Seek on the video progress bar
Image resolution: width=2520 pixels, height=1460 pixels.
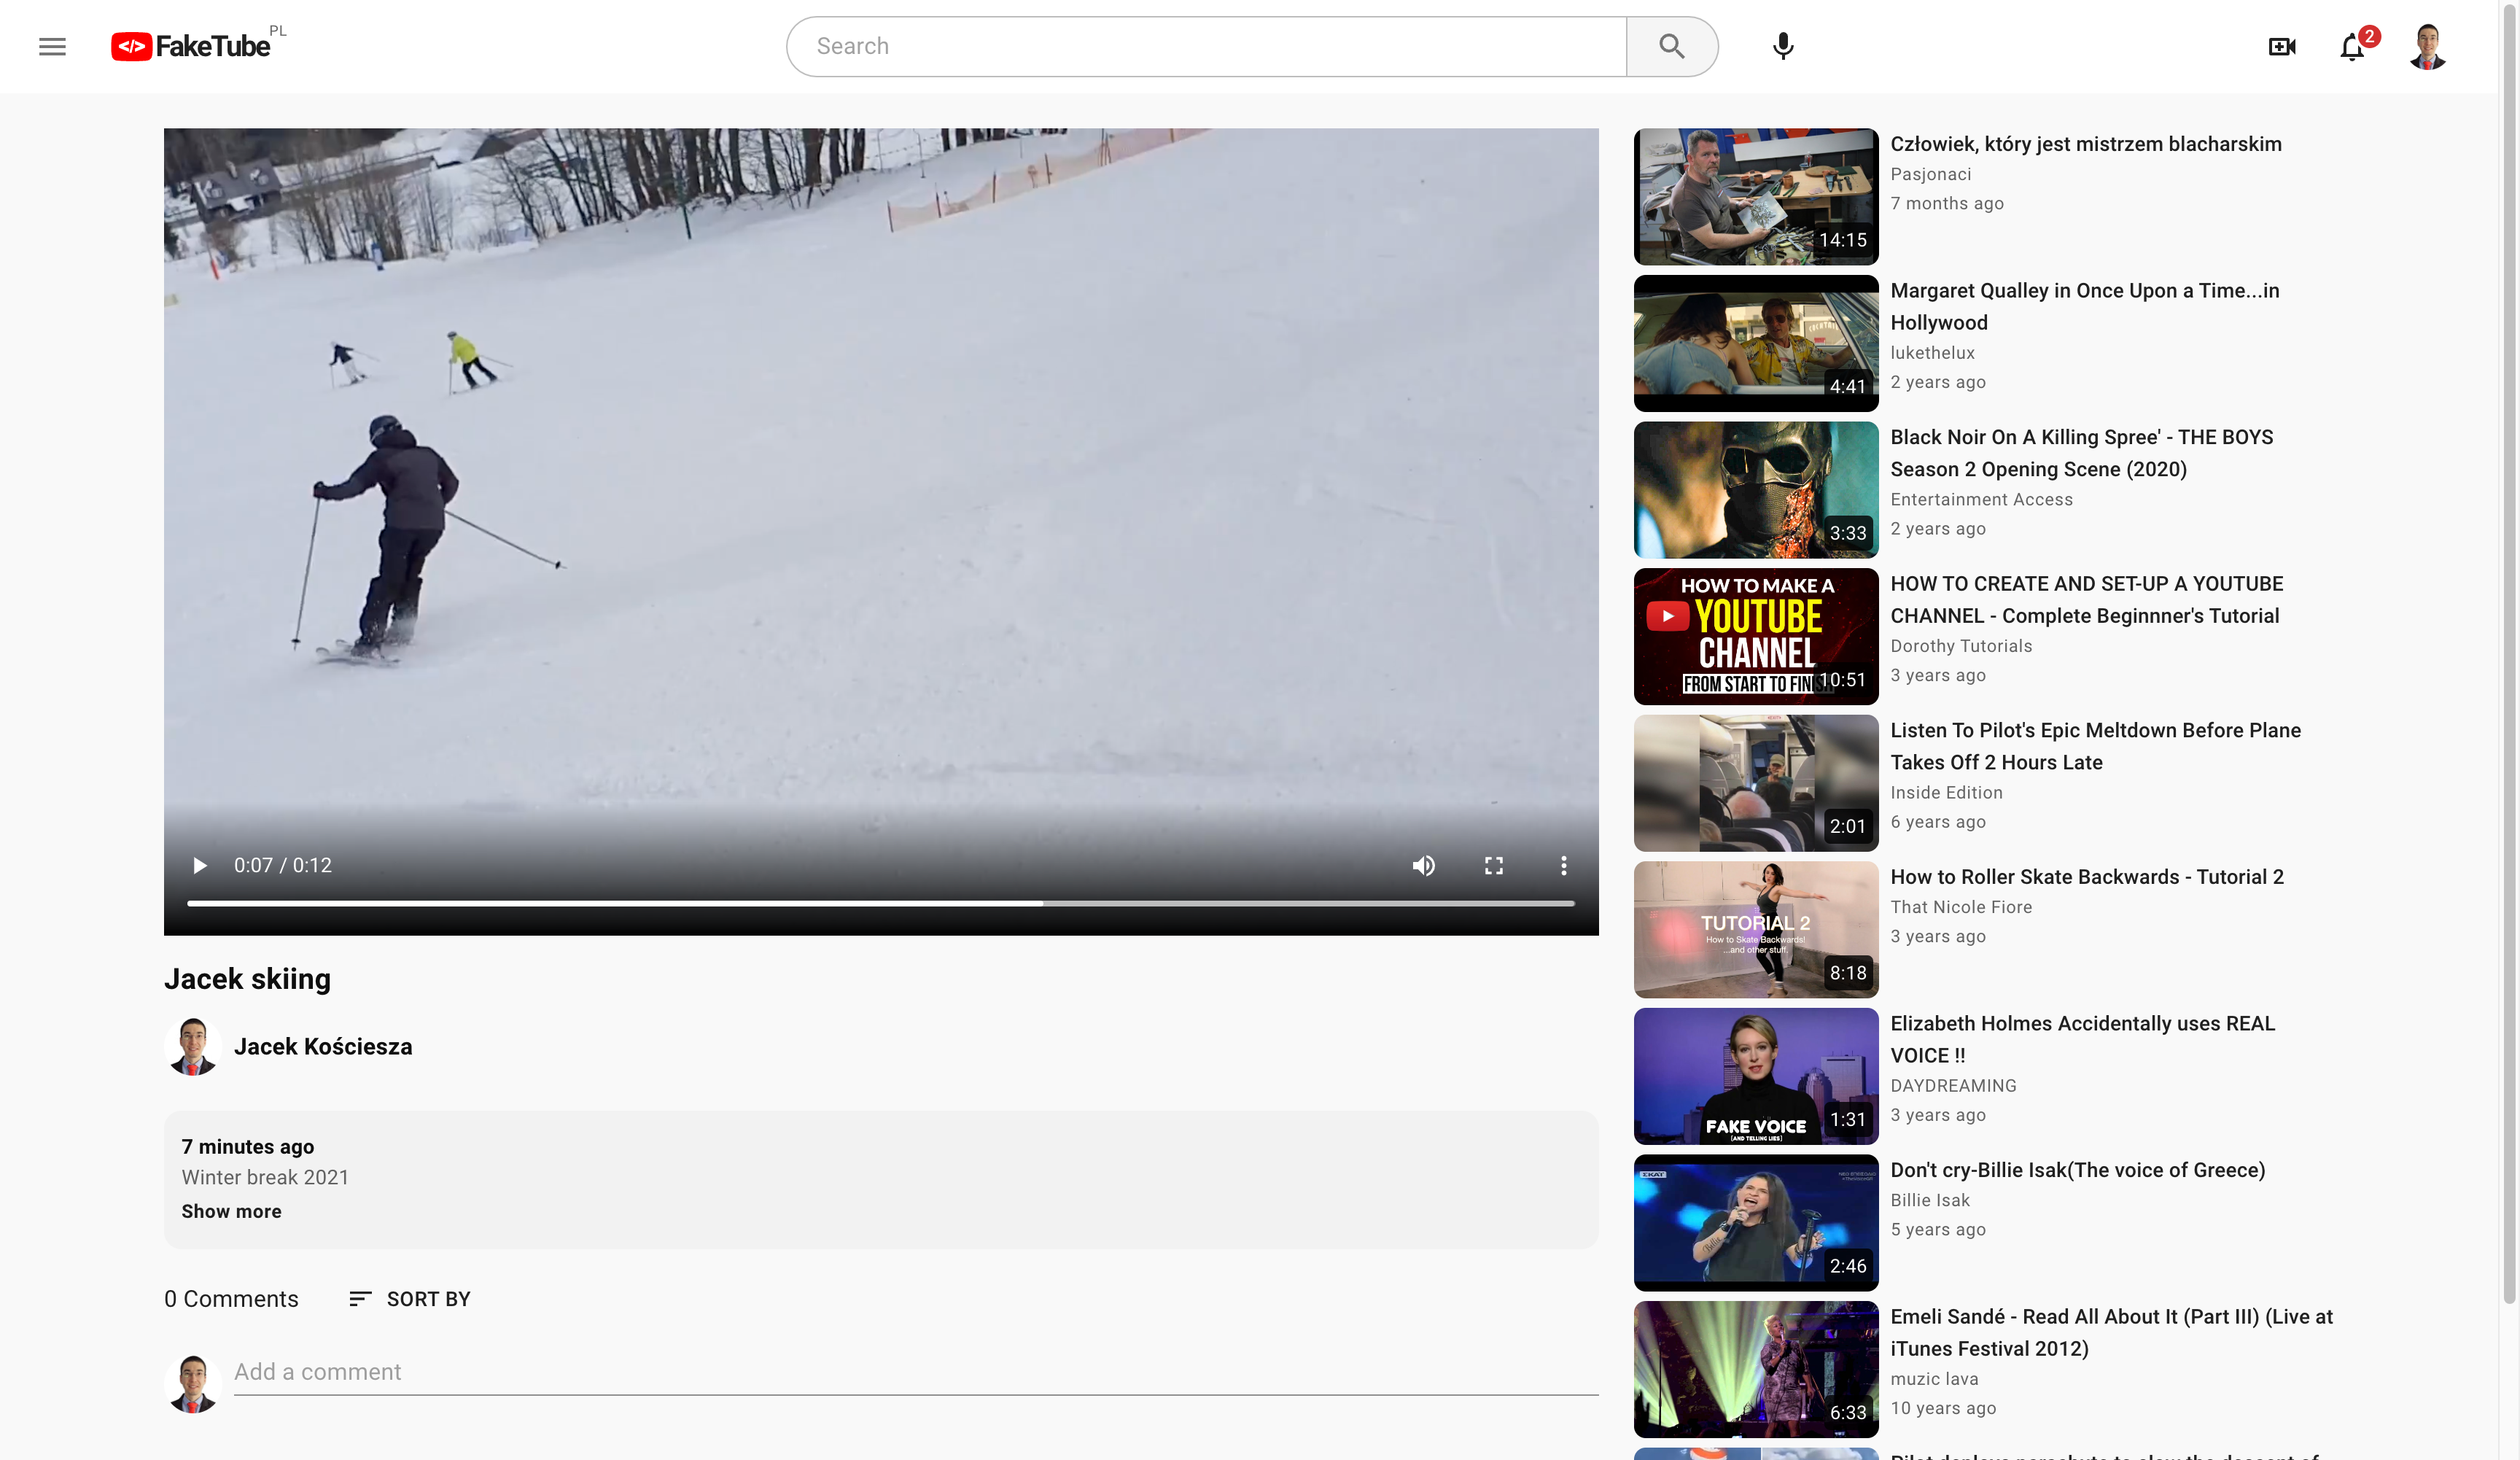tap(881, 903)
